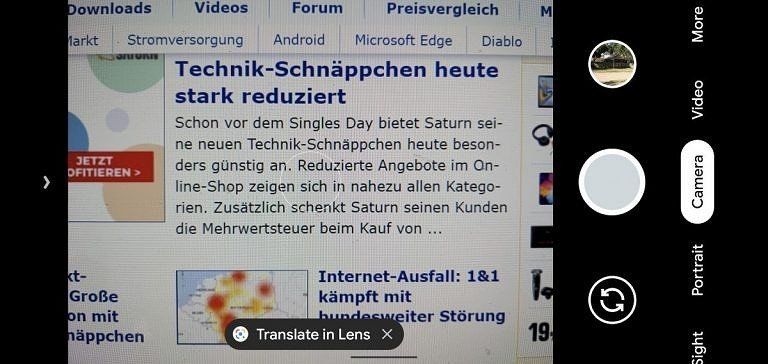Tap the Preisvergleich menu item in viewfinder
Image resolution: width=768 pixels, height=364 pixels.
click(x=442, y=9)
